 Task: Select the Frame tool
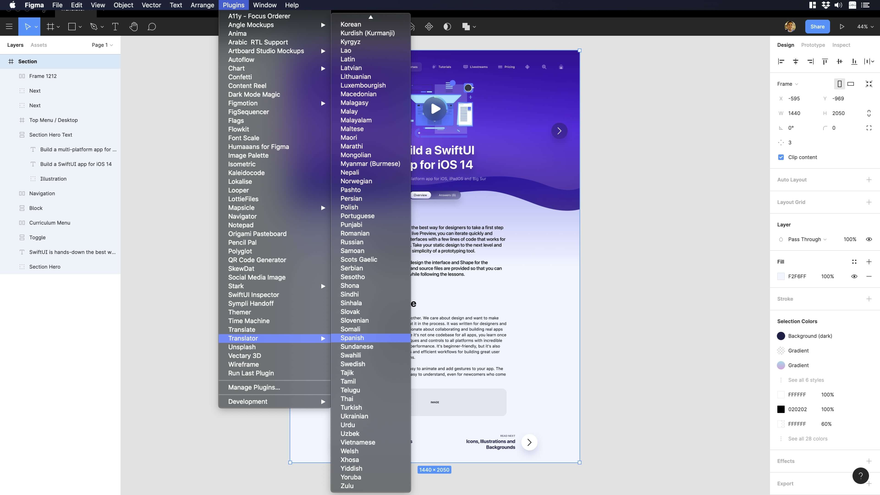point(50,26)
